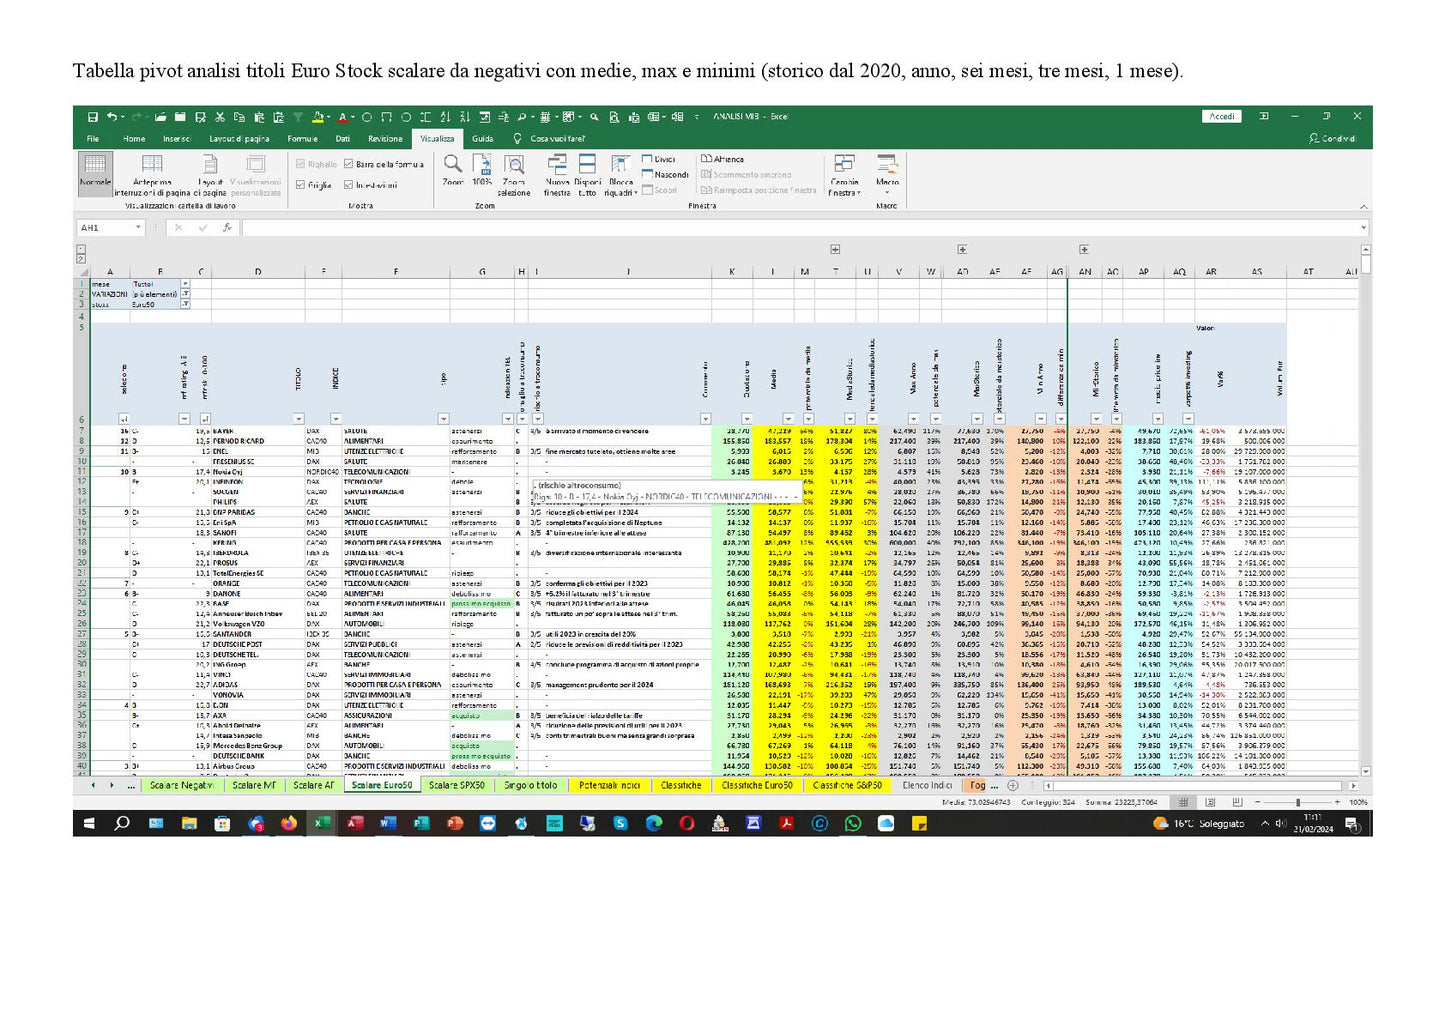Toggle the Intestazioni checkbox

[x=371, y=185]
